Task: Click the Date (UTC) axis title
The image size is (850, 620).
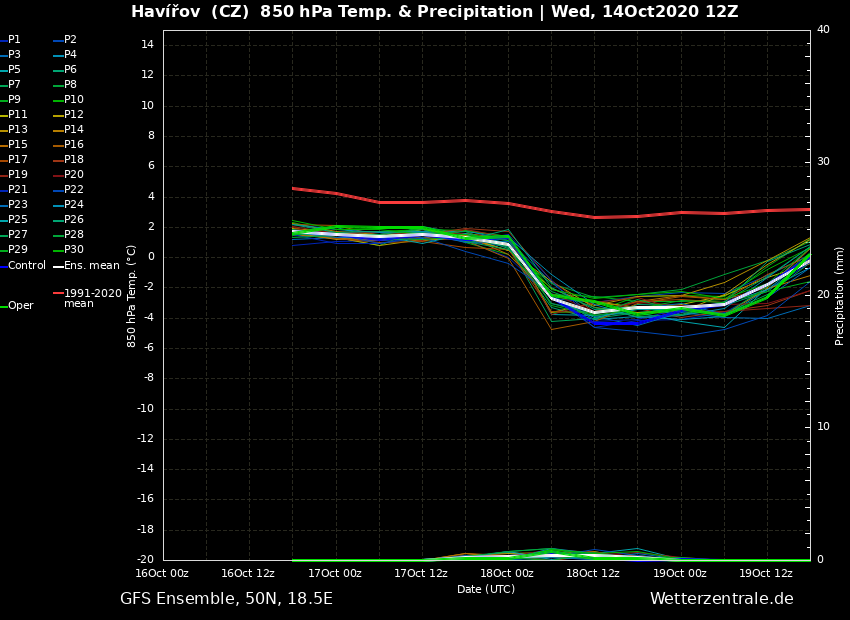Action: tap(486, 590)
